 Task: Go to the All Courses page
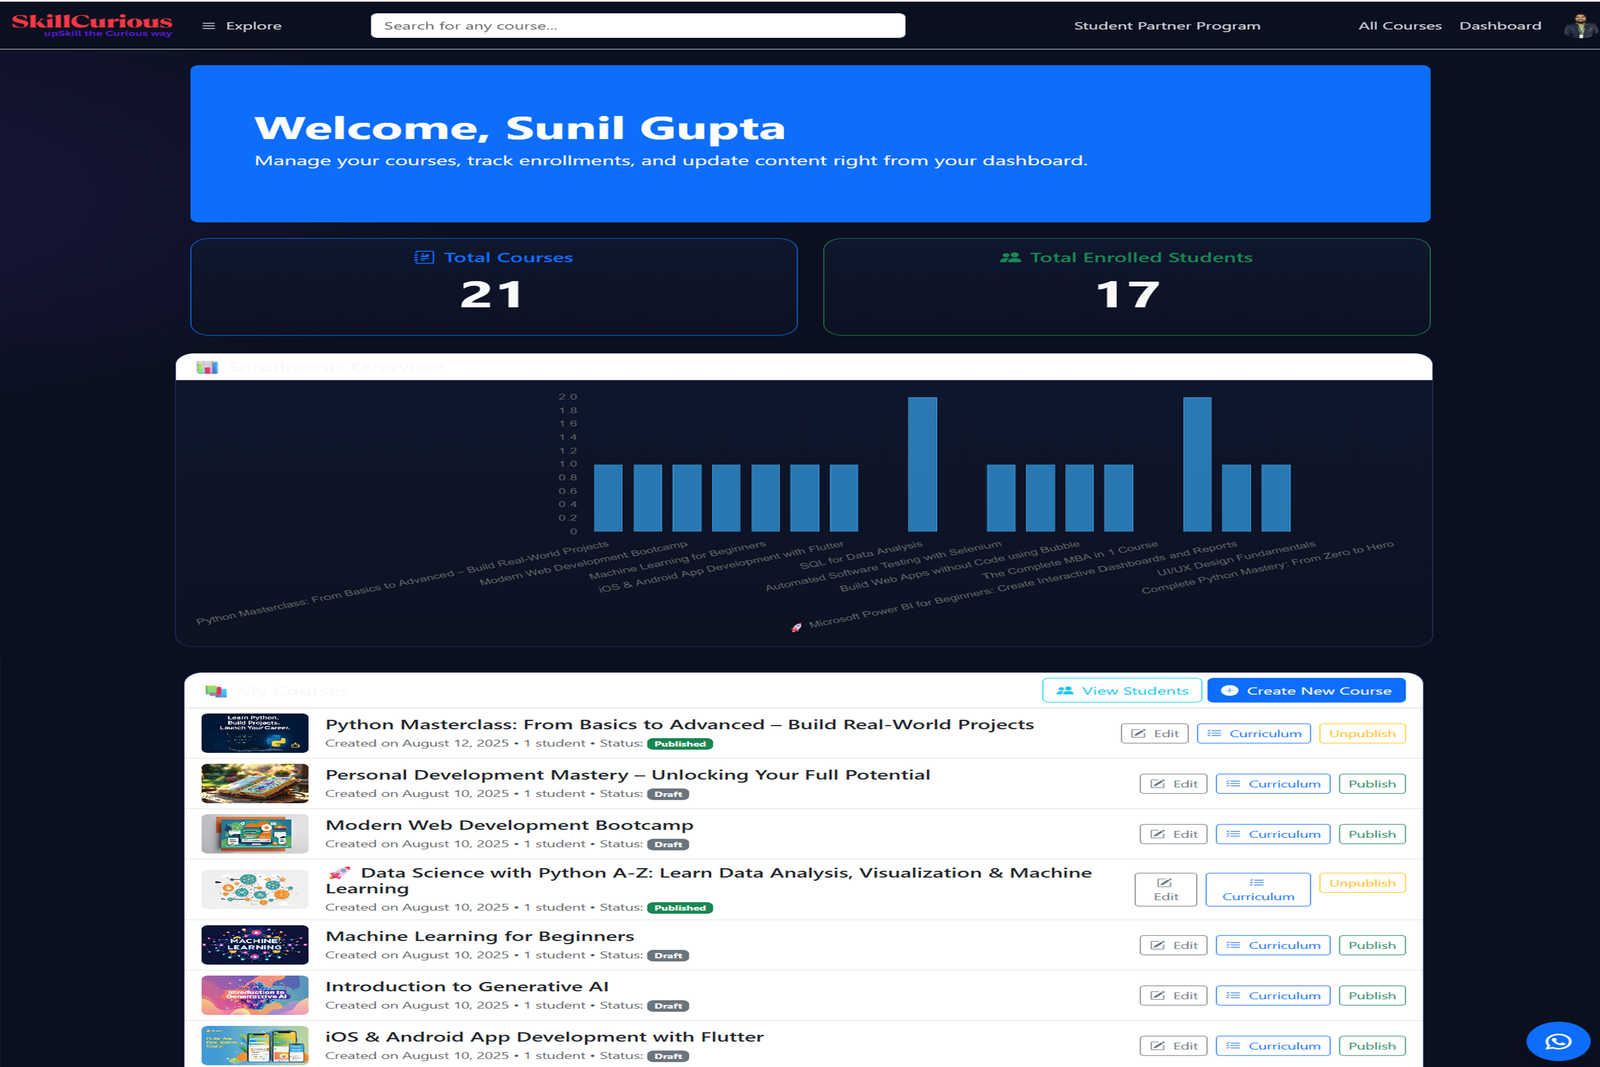(x=1399, y=25)
